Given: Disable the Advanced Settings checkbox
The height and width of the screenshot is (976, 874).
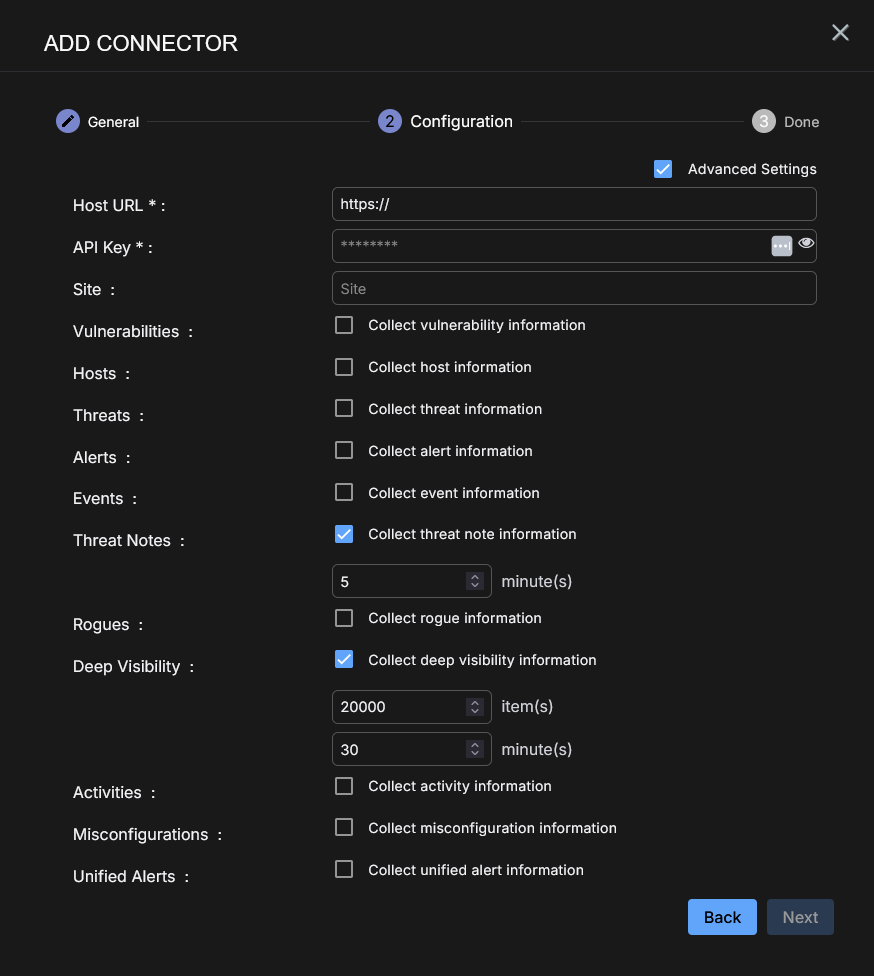Looking at the screenshot, I should [663, 169].
